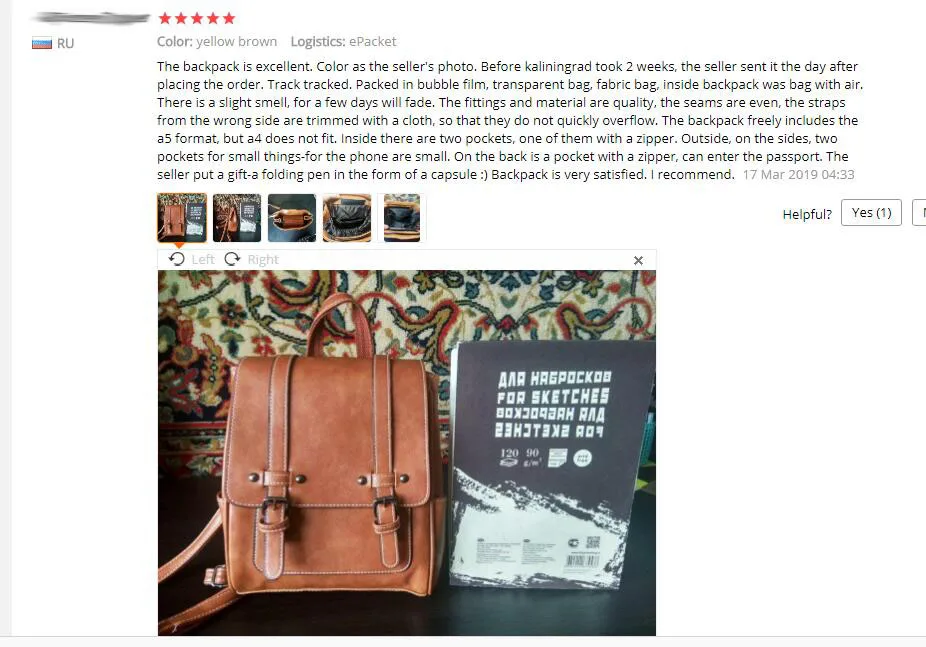
Task: Click the RU country label
Action: [66, 44]
